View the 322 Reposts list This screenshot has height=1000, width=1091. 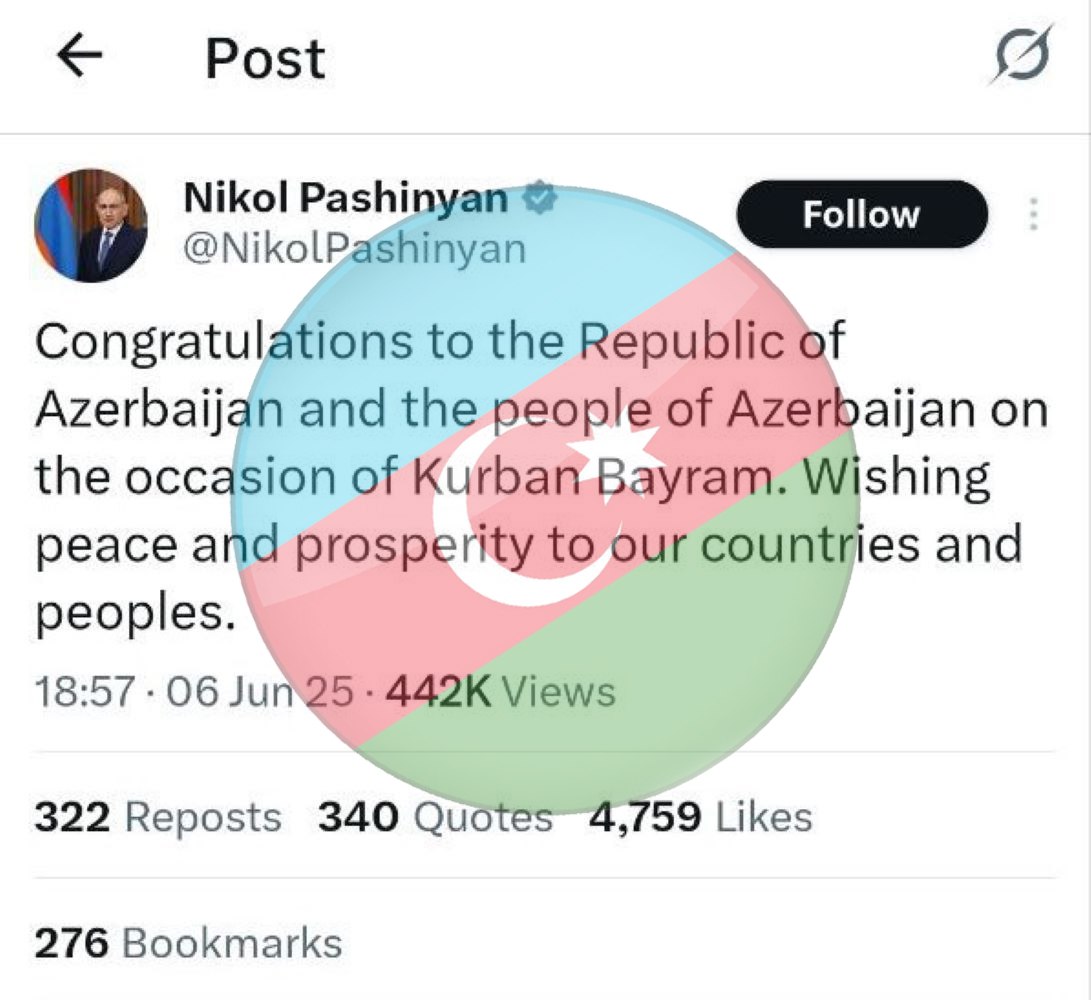coord(158,817)
